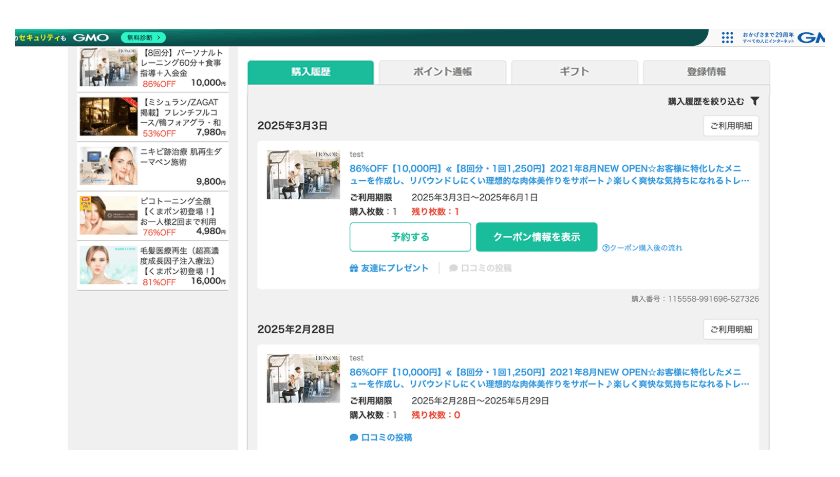Click the 無料診断 banner button
Screen dimensions: 840x477
pos(143,38)
